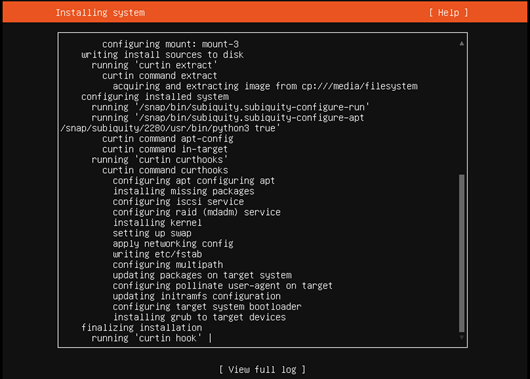Click the Installing system title
The width and height of the screenshot is (530, 379).
(x=100, y=13)
